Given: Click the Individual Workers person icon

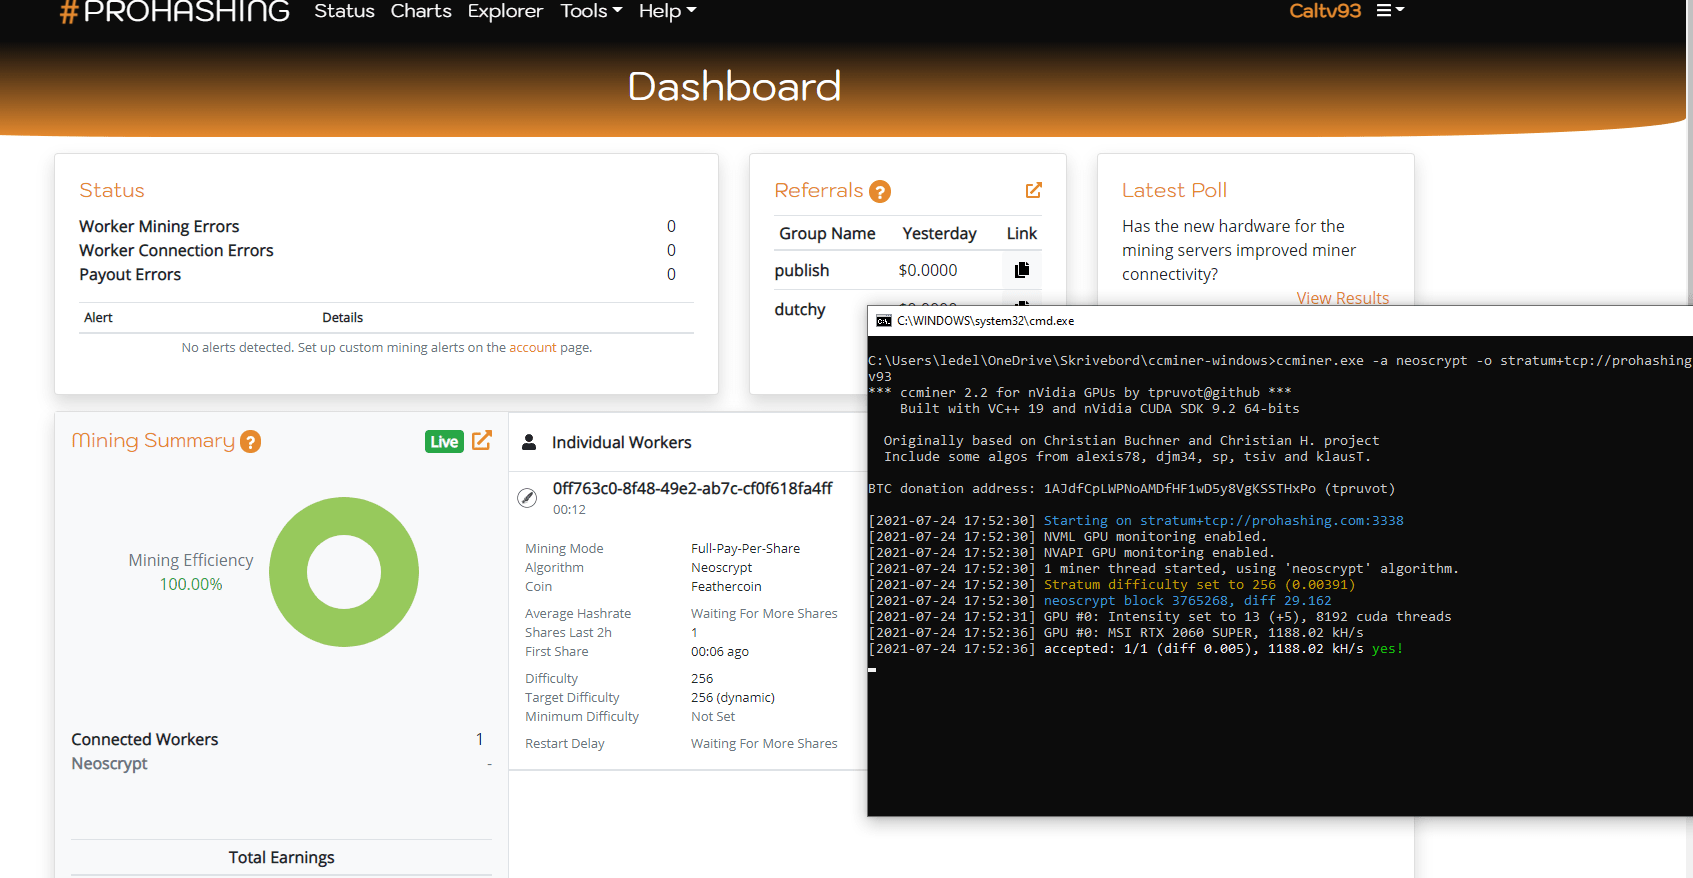Looking at the screenshot, I should coord(530,442).
